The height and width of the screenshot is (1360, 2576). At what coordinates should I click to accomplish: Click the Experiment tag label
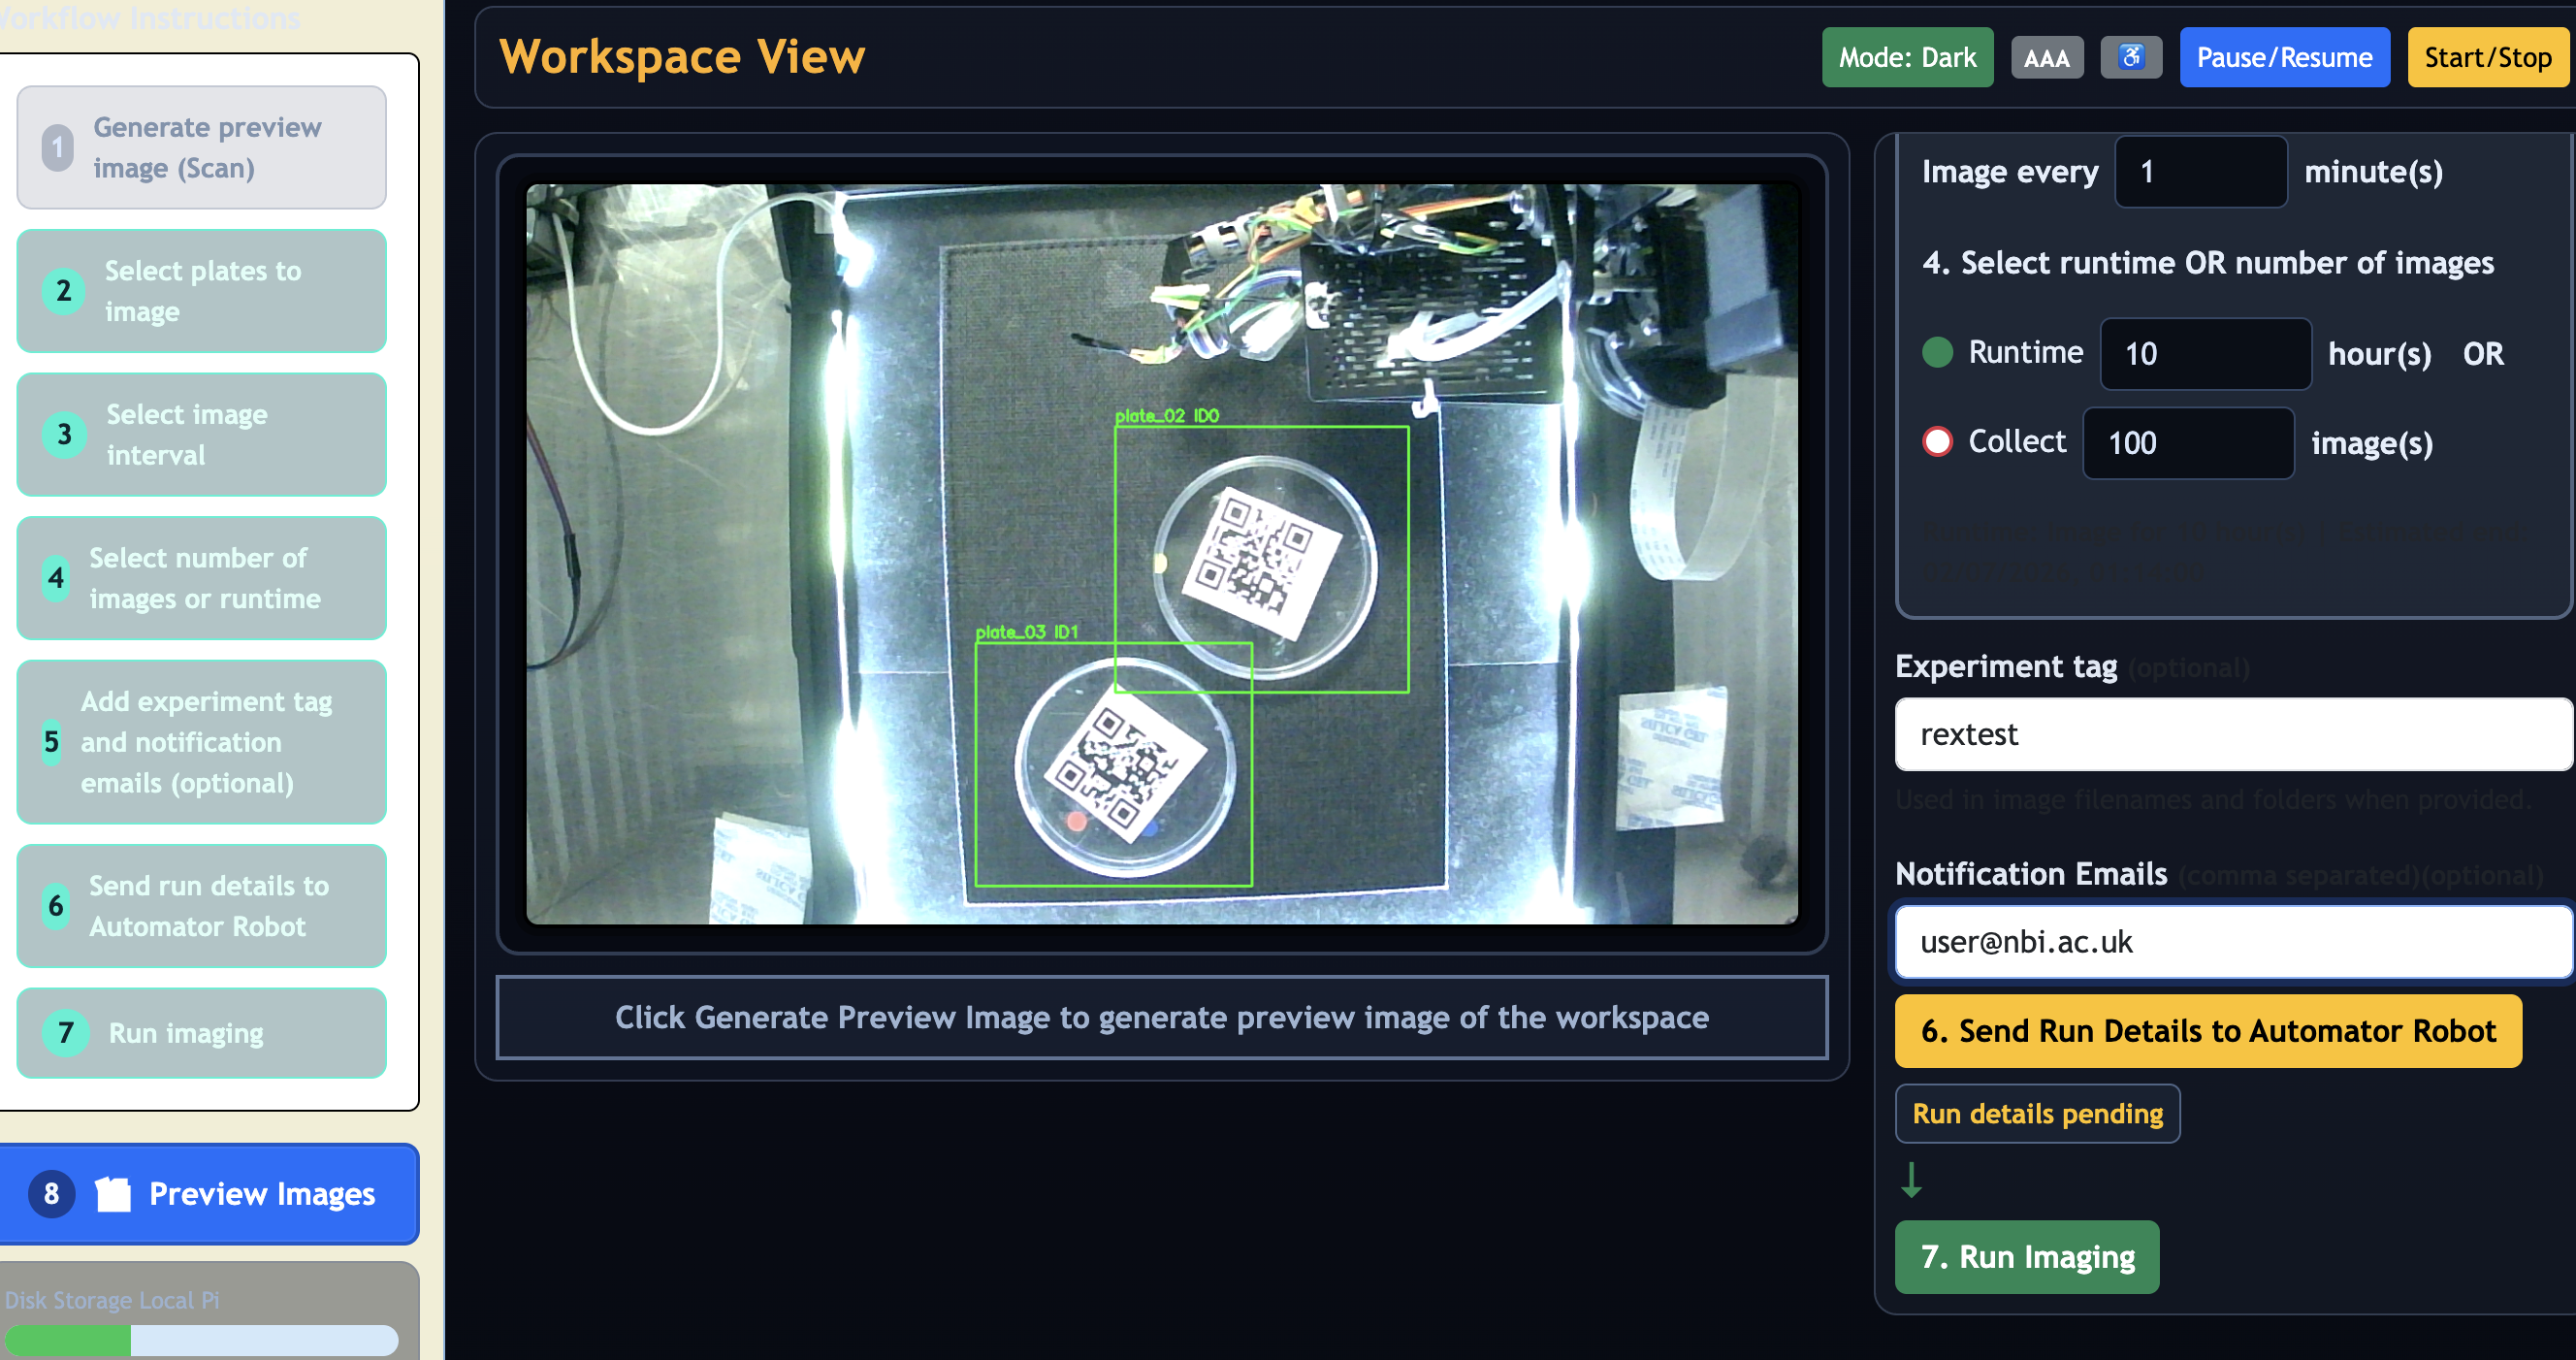(2006, 667)
